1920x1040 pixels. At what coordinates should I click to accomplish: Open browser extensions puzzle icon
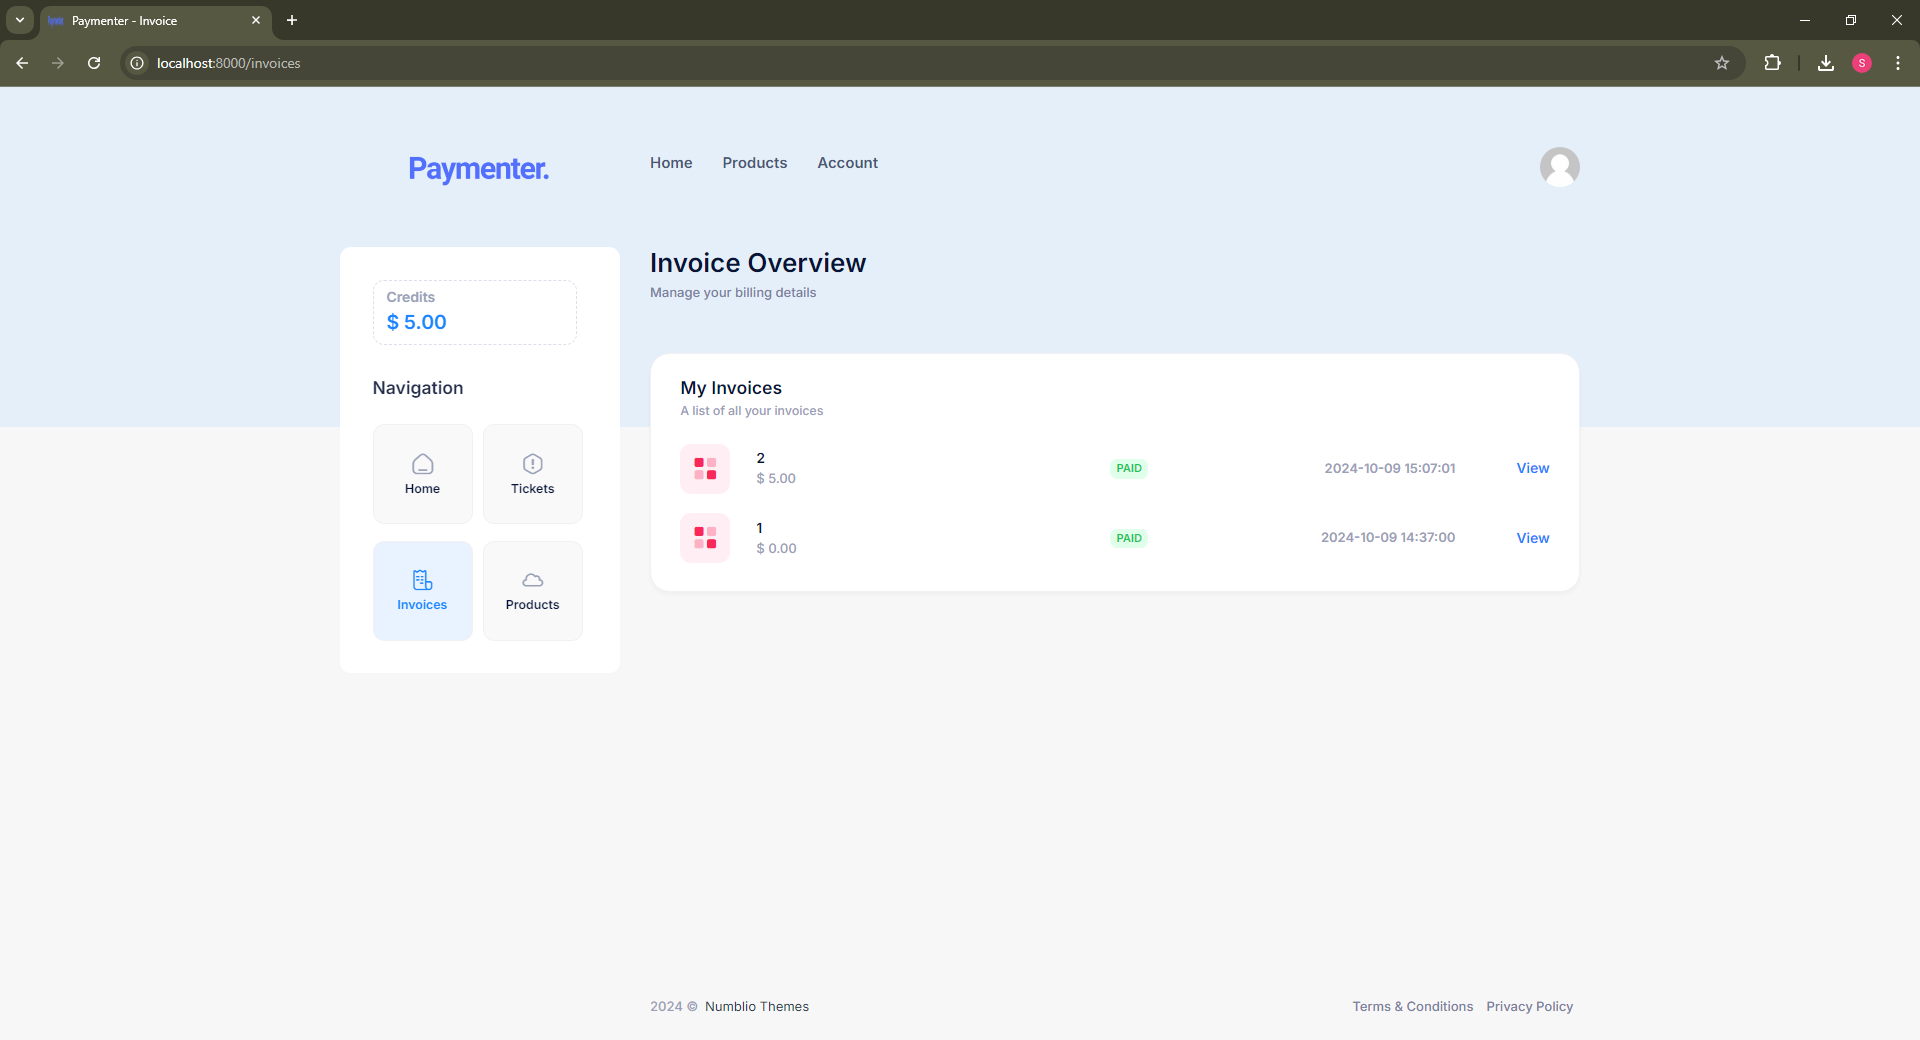[x=1772, y=63]
